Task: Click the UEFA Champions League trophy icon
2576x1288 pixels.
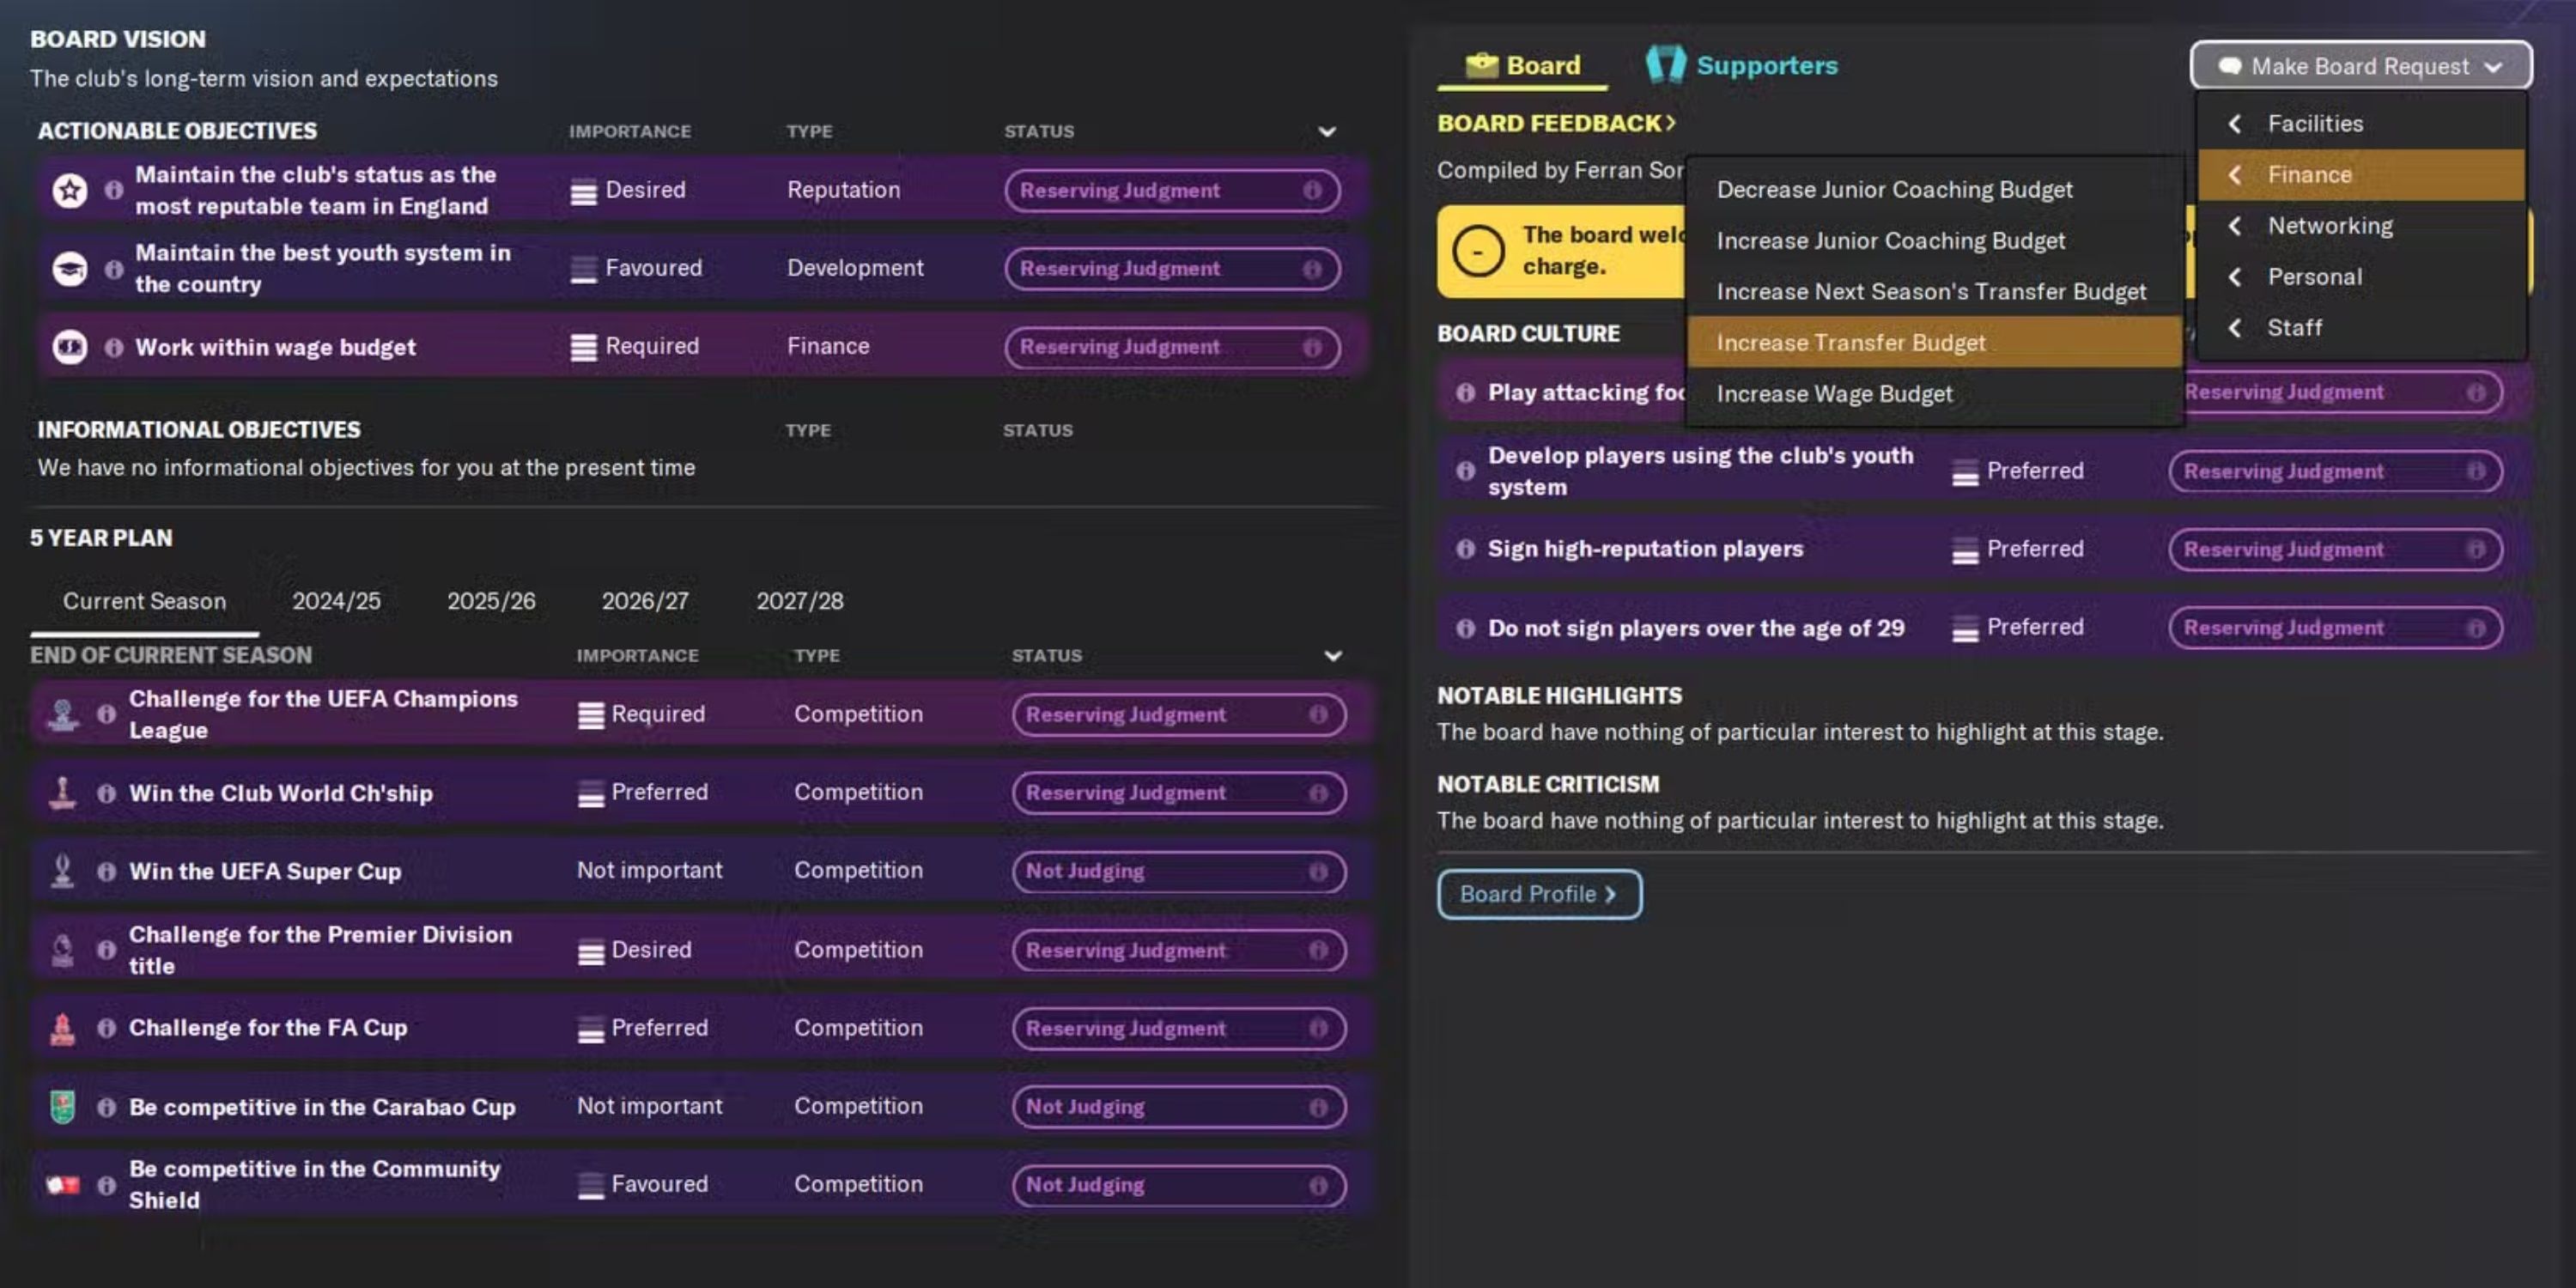Action: click(63, 713)
